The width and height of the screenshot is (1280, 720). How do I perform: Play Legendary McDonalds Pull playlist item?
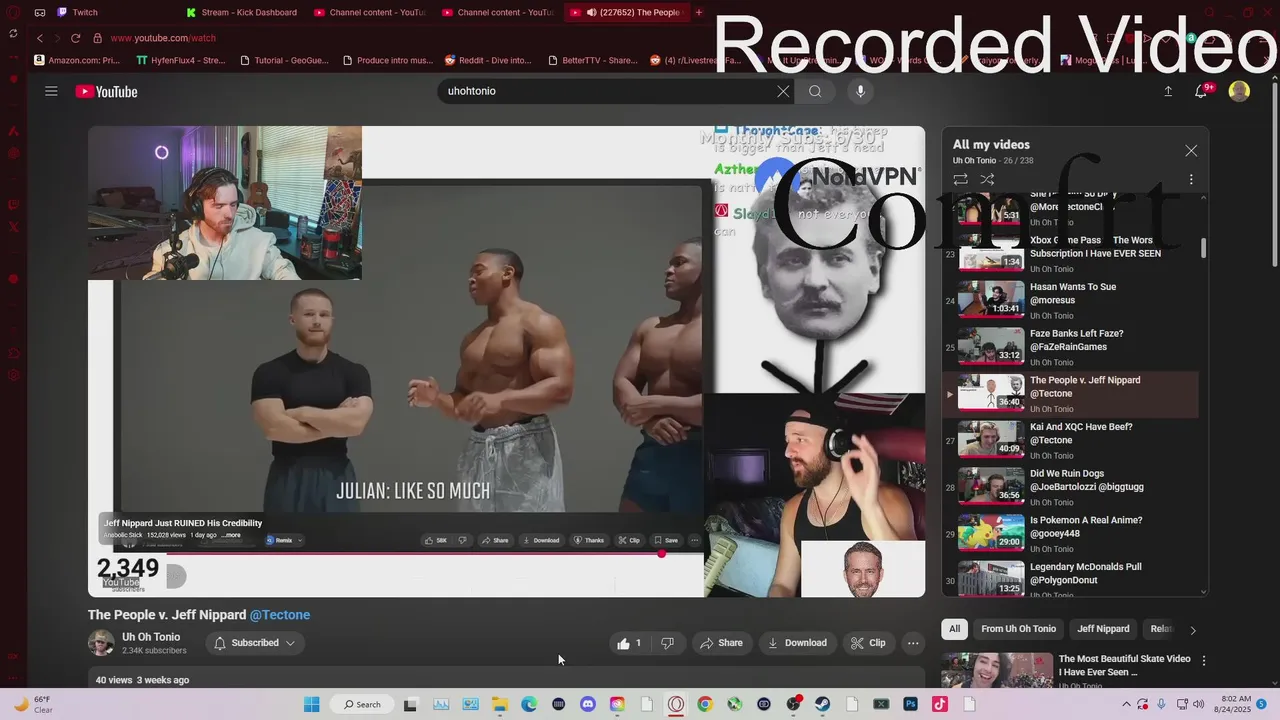[1070, 580]
